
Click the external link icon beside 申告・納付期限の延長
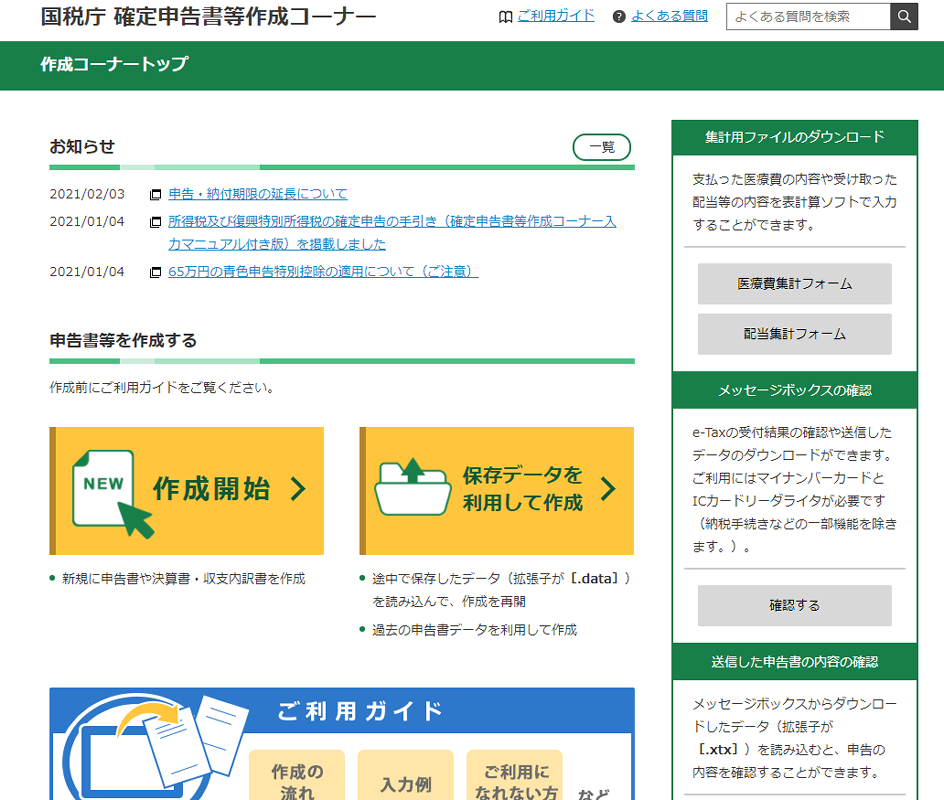[x=156, y=195]
